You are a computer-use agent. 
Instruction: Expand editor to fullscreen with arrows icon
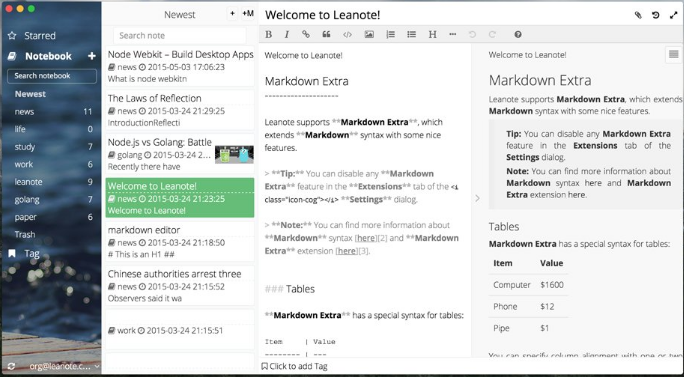click(674, 15)
